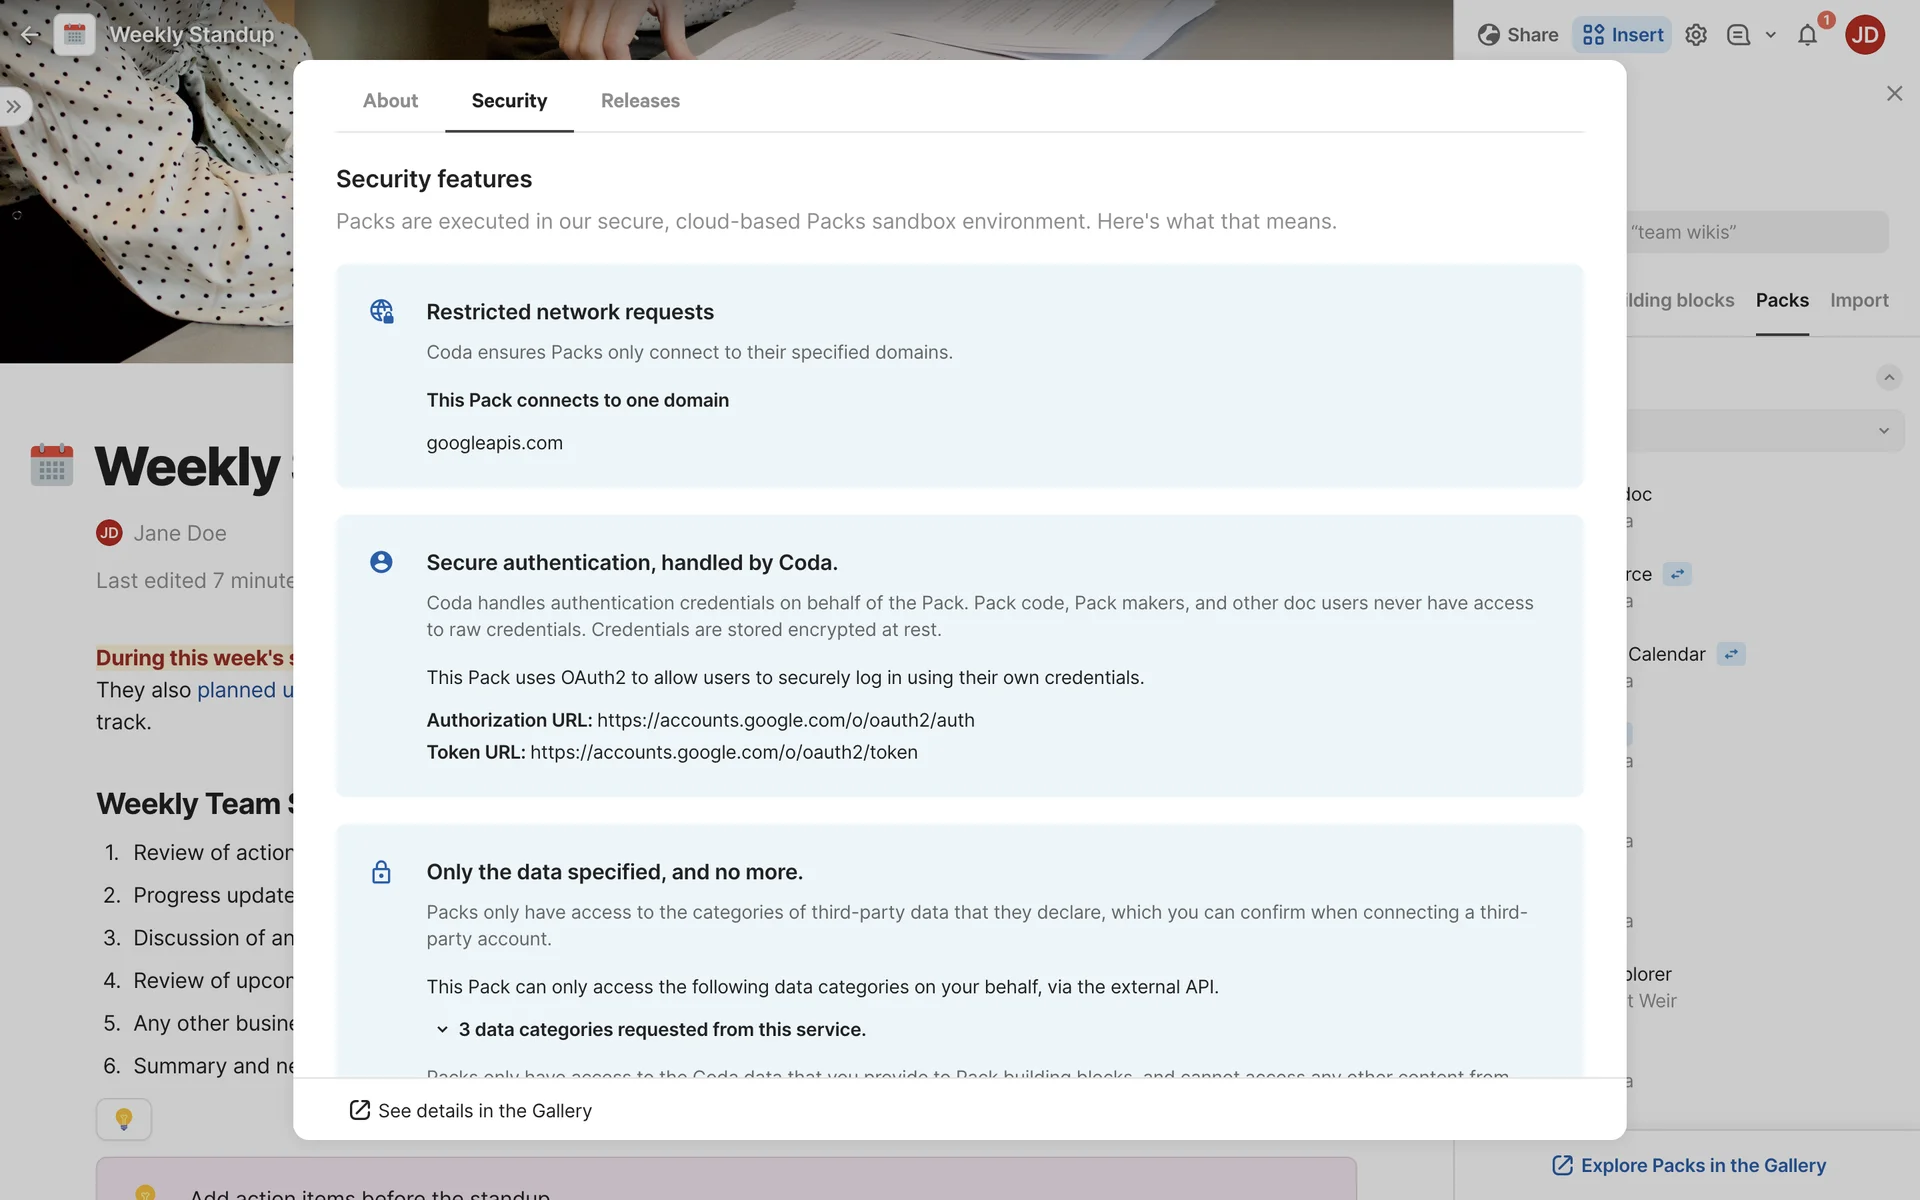Click the back arrow icon
The image size is (1920, 1200).
coord(30,35)
